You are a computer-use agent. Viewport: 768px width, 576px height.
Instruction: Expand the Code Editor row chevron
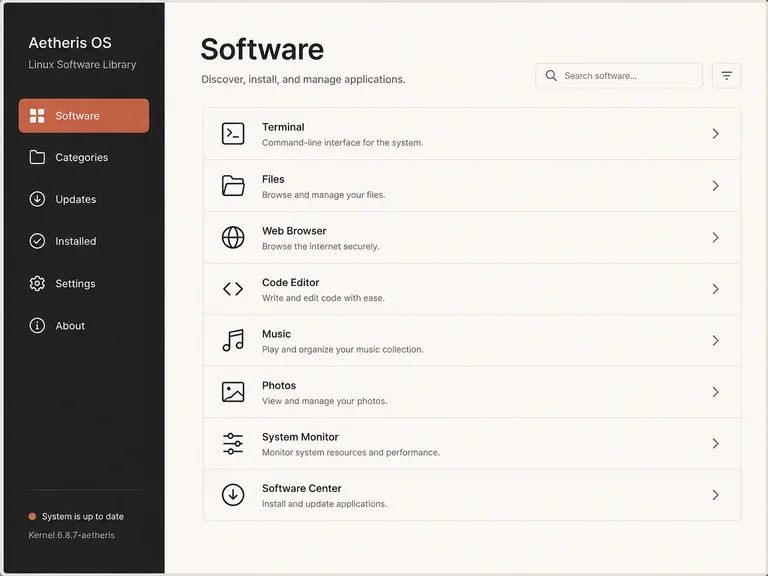pyautogui.click(x=716, y=289)
